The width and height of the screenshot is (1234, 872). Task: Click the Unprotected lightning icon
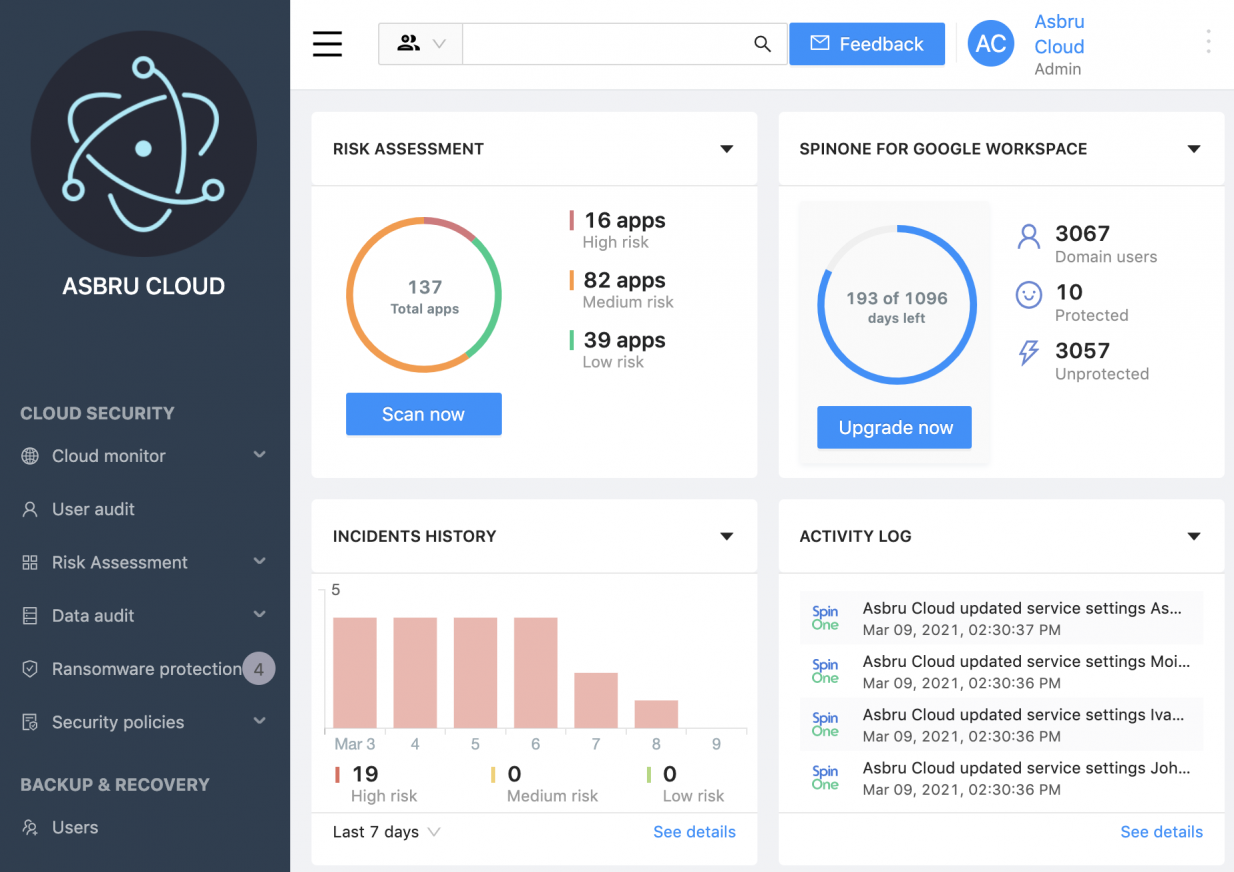click(x=1029, y=353)
